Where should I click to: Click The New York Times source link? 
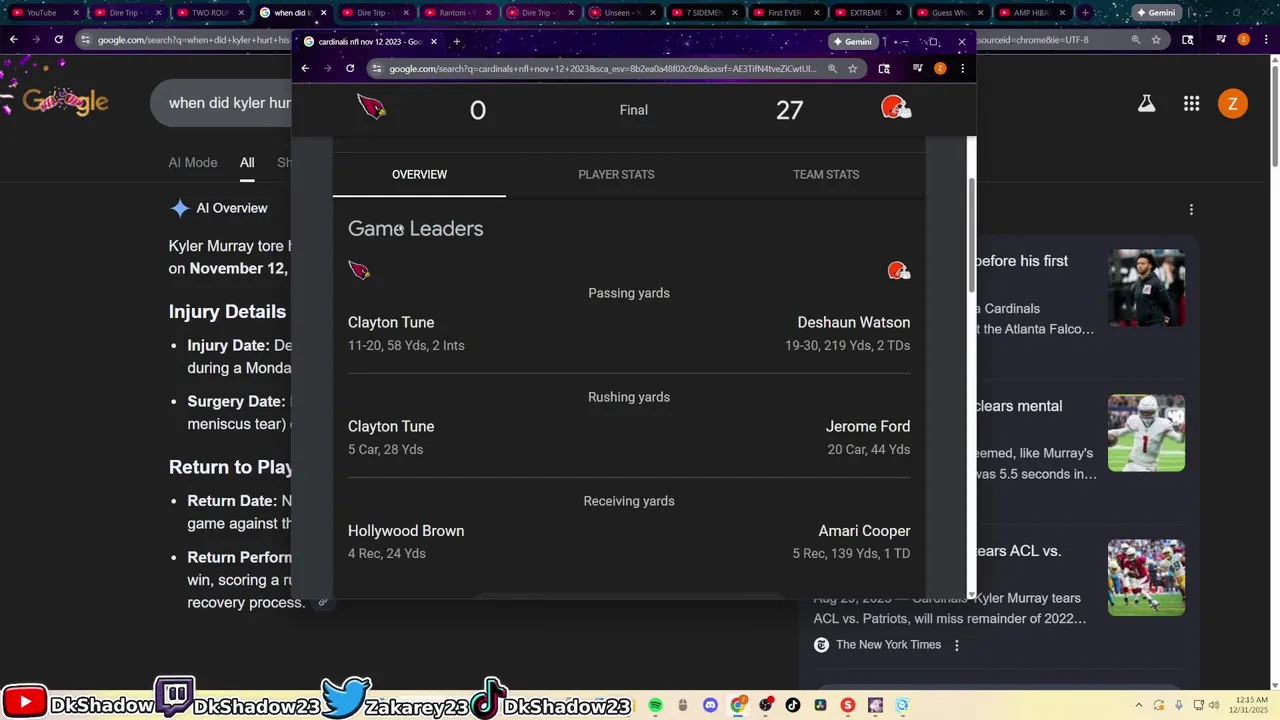[888, 645]
